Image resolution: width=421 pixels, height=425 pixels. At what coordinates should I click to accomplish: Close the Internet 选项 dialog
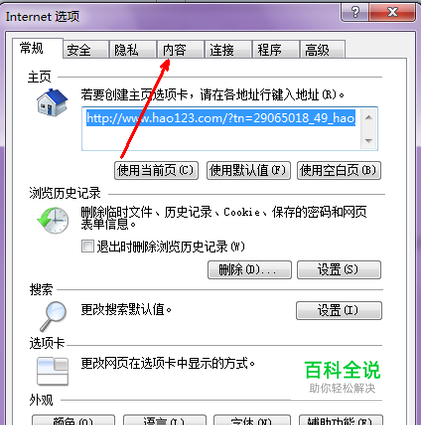393,12
